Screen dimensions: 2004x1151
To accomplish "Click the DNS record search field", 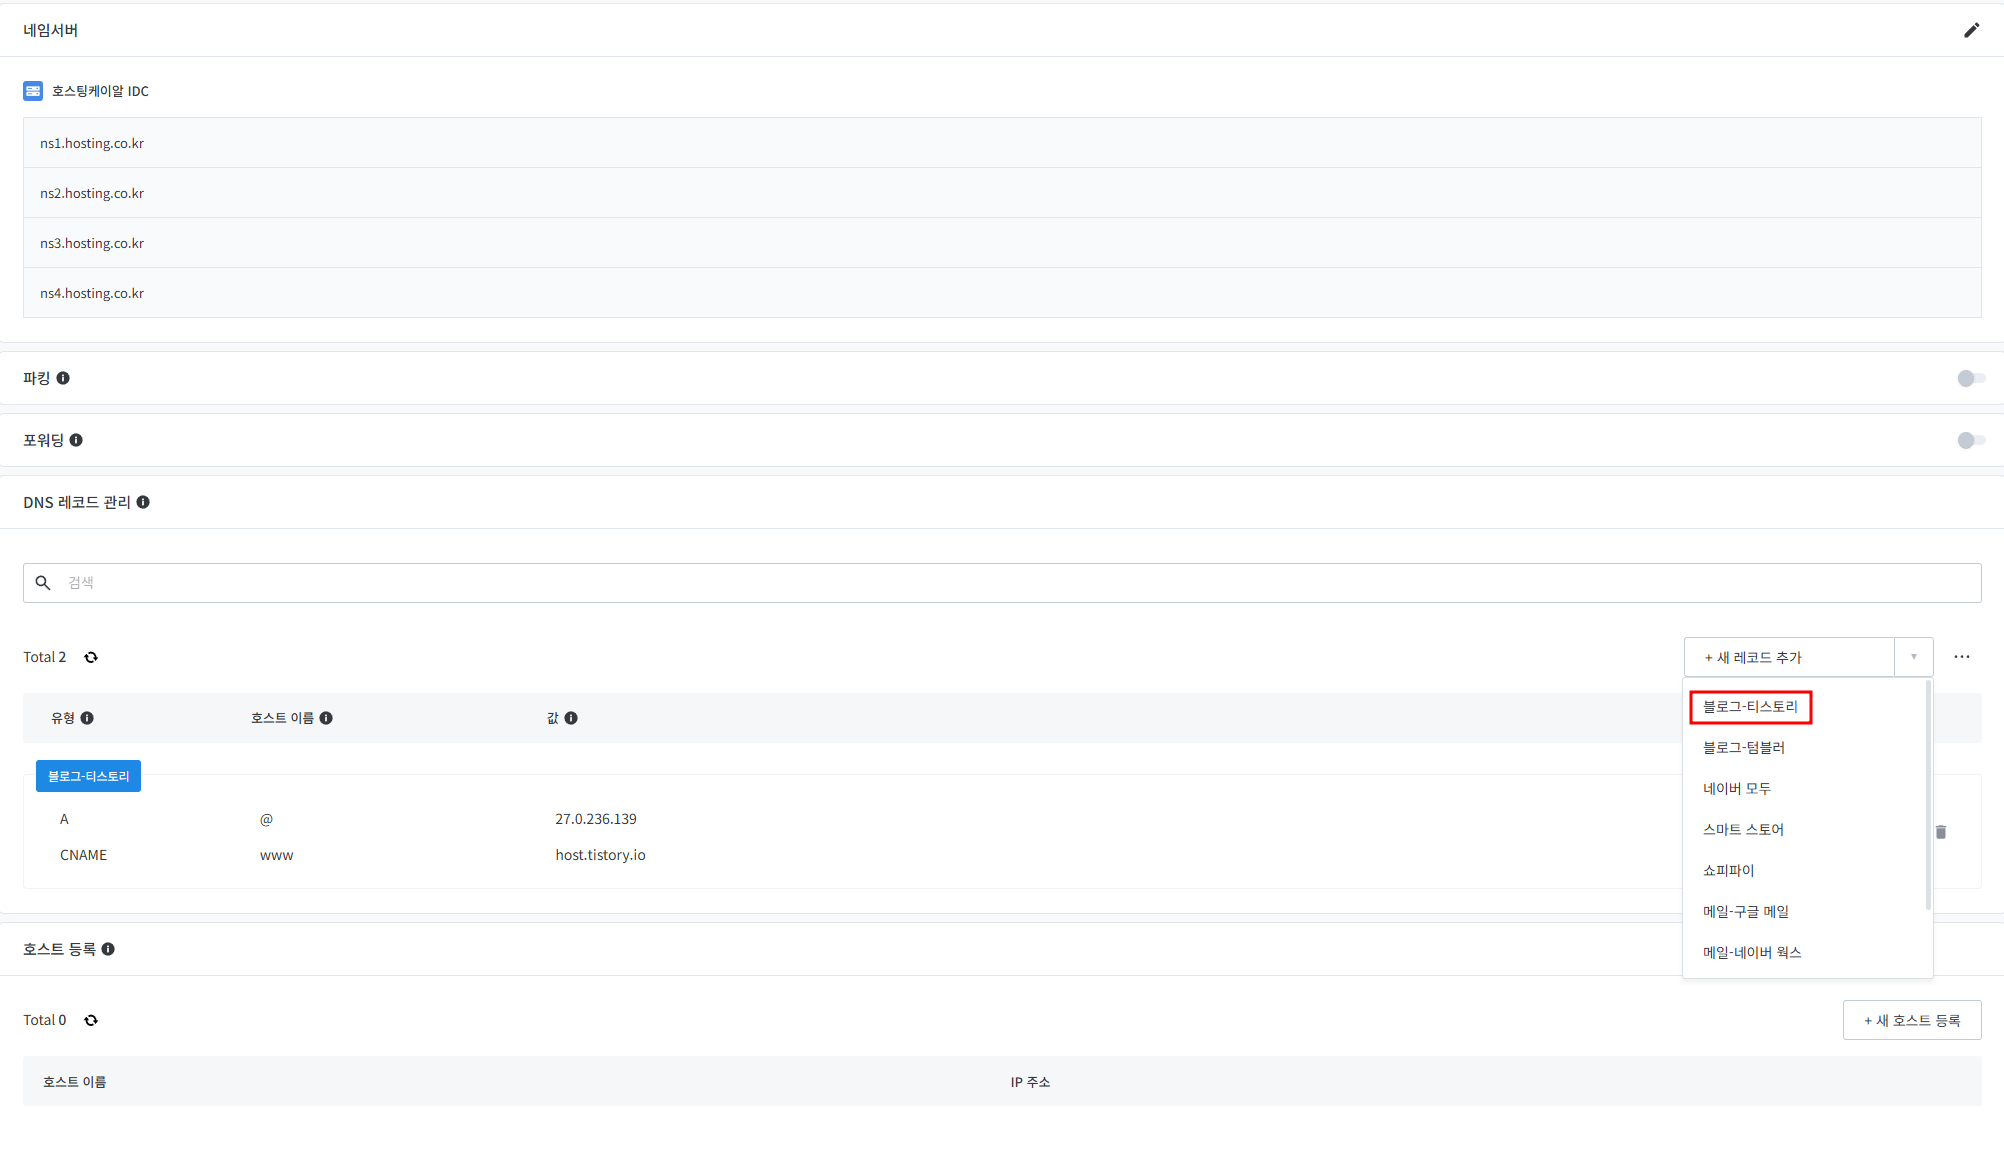I will [1000, 583].
